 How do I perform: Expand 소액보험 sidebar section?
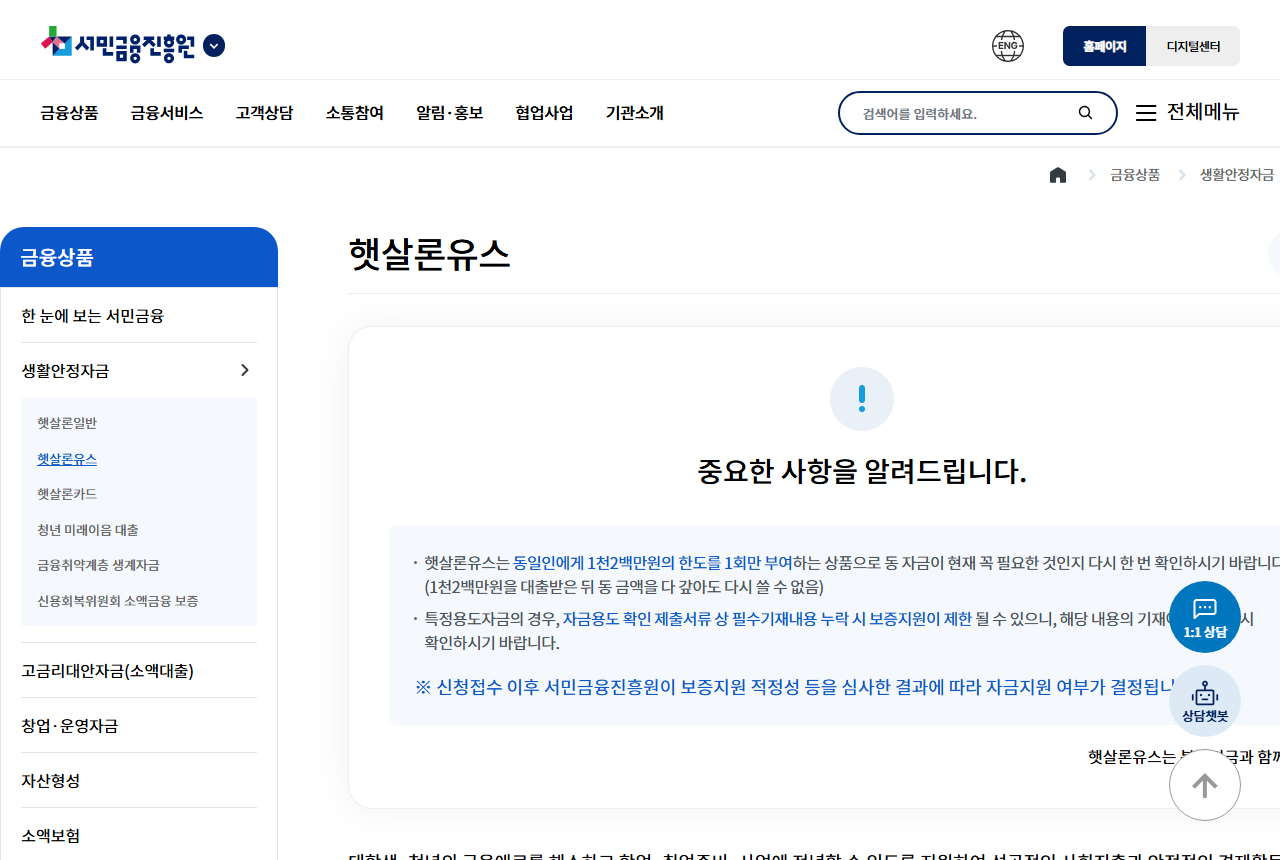(139, 835)
